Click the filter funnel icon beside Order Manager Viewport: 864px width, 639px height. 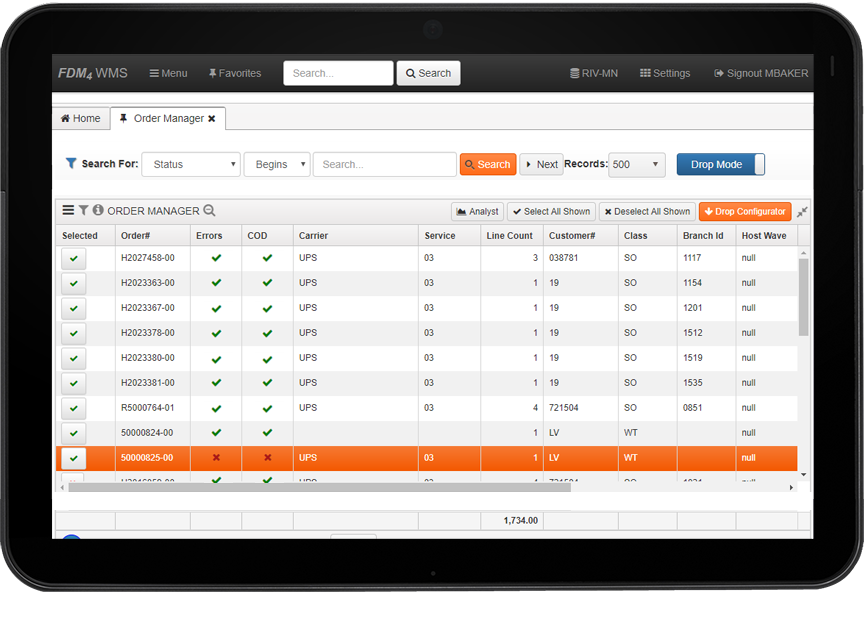pyautogui.click(x=84, y=211)
